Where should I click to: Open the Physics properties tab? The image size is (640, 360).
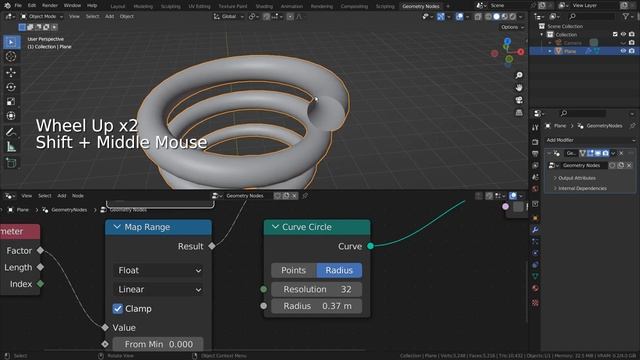pos(535,253)
